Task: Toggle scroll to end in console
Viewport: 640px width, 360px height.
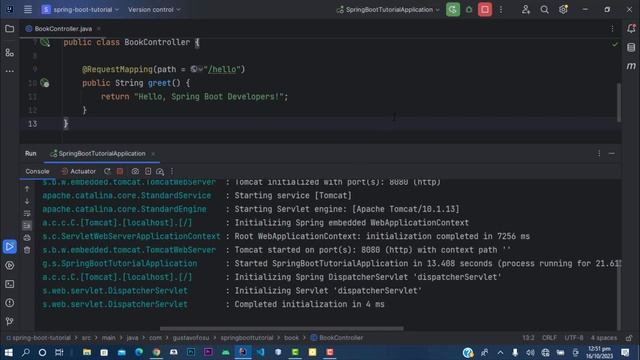Action: pyautogui.click(x=27, y=225)
